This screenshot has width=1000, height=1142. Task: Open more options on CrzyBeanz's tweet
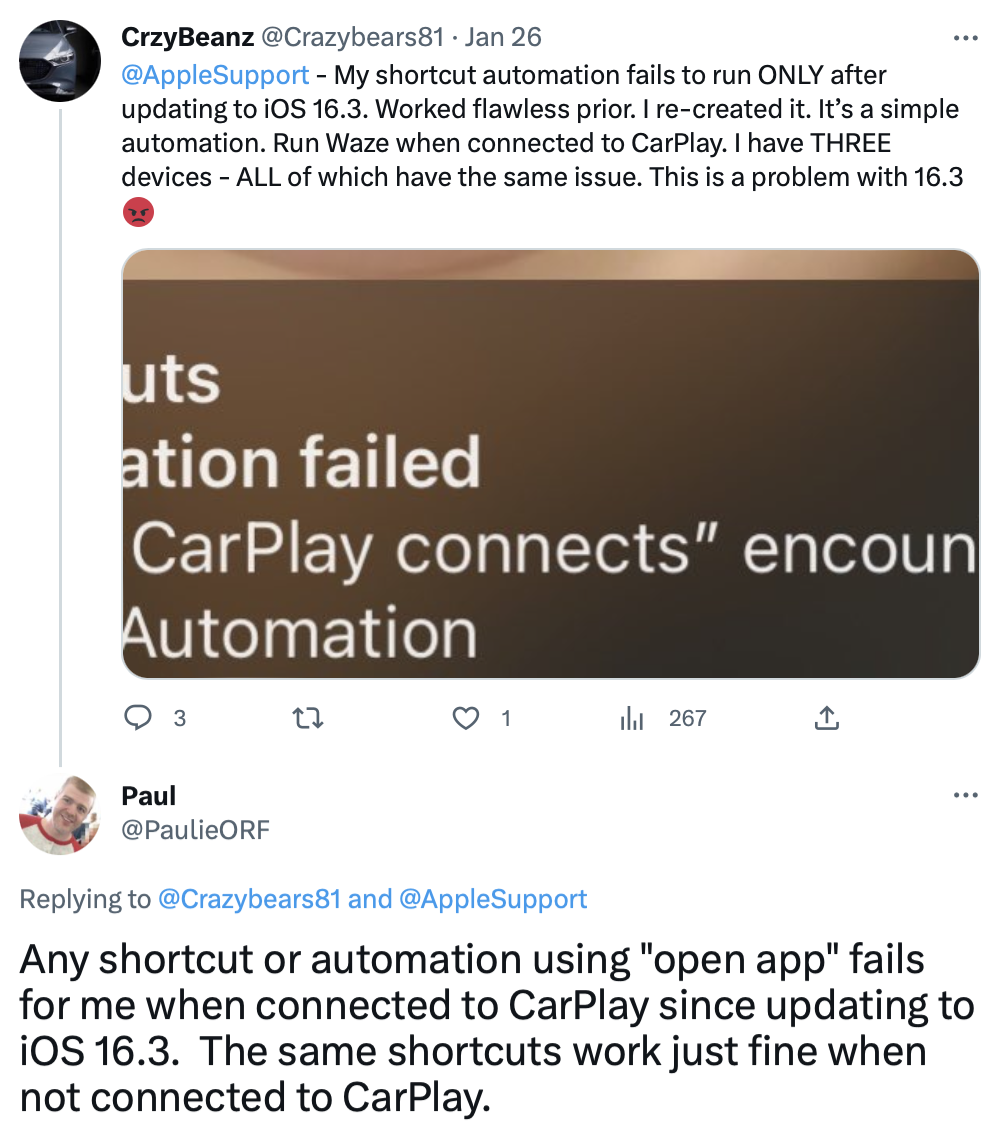pyautogui.click(x=966, y=38)
